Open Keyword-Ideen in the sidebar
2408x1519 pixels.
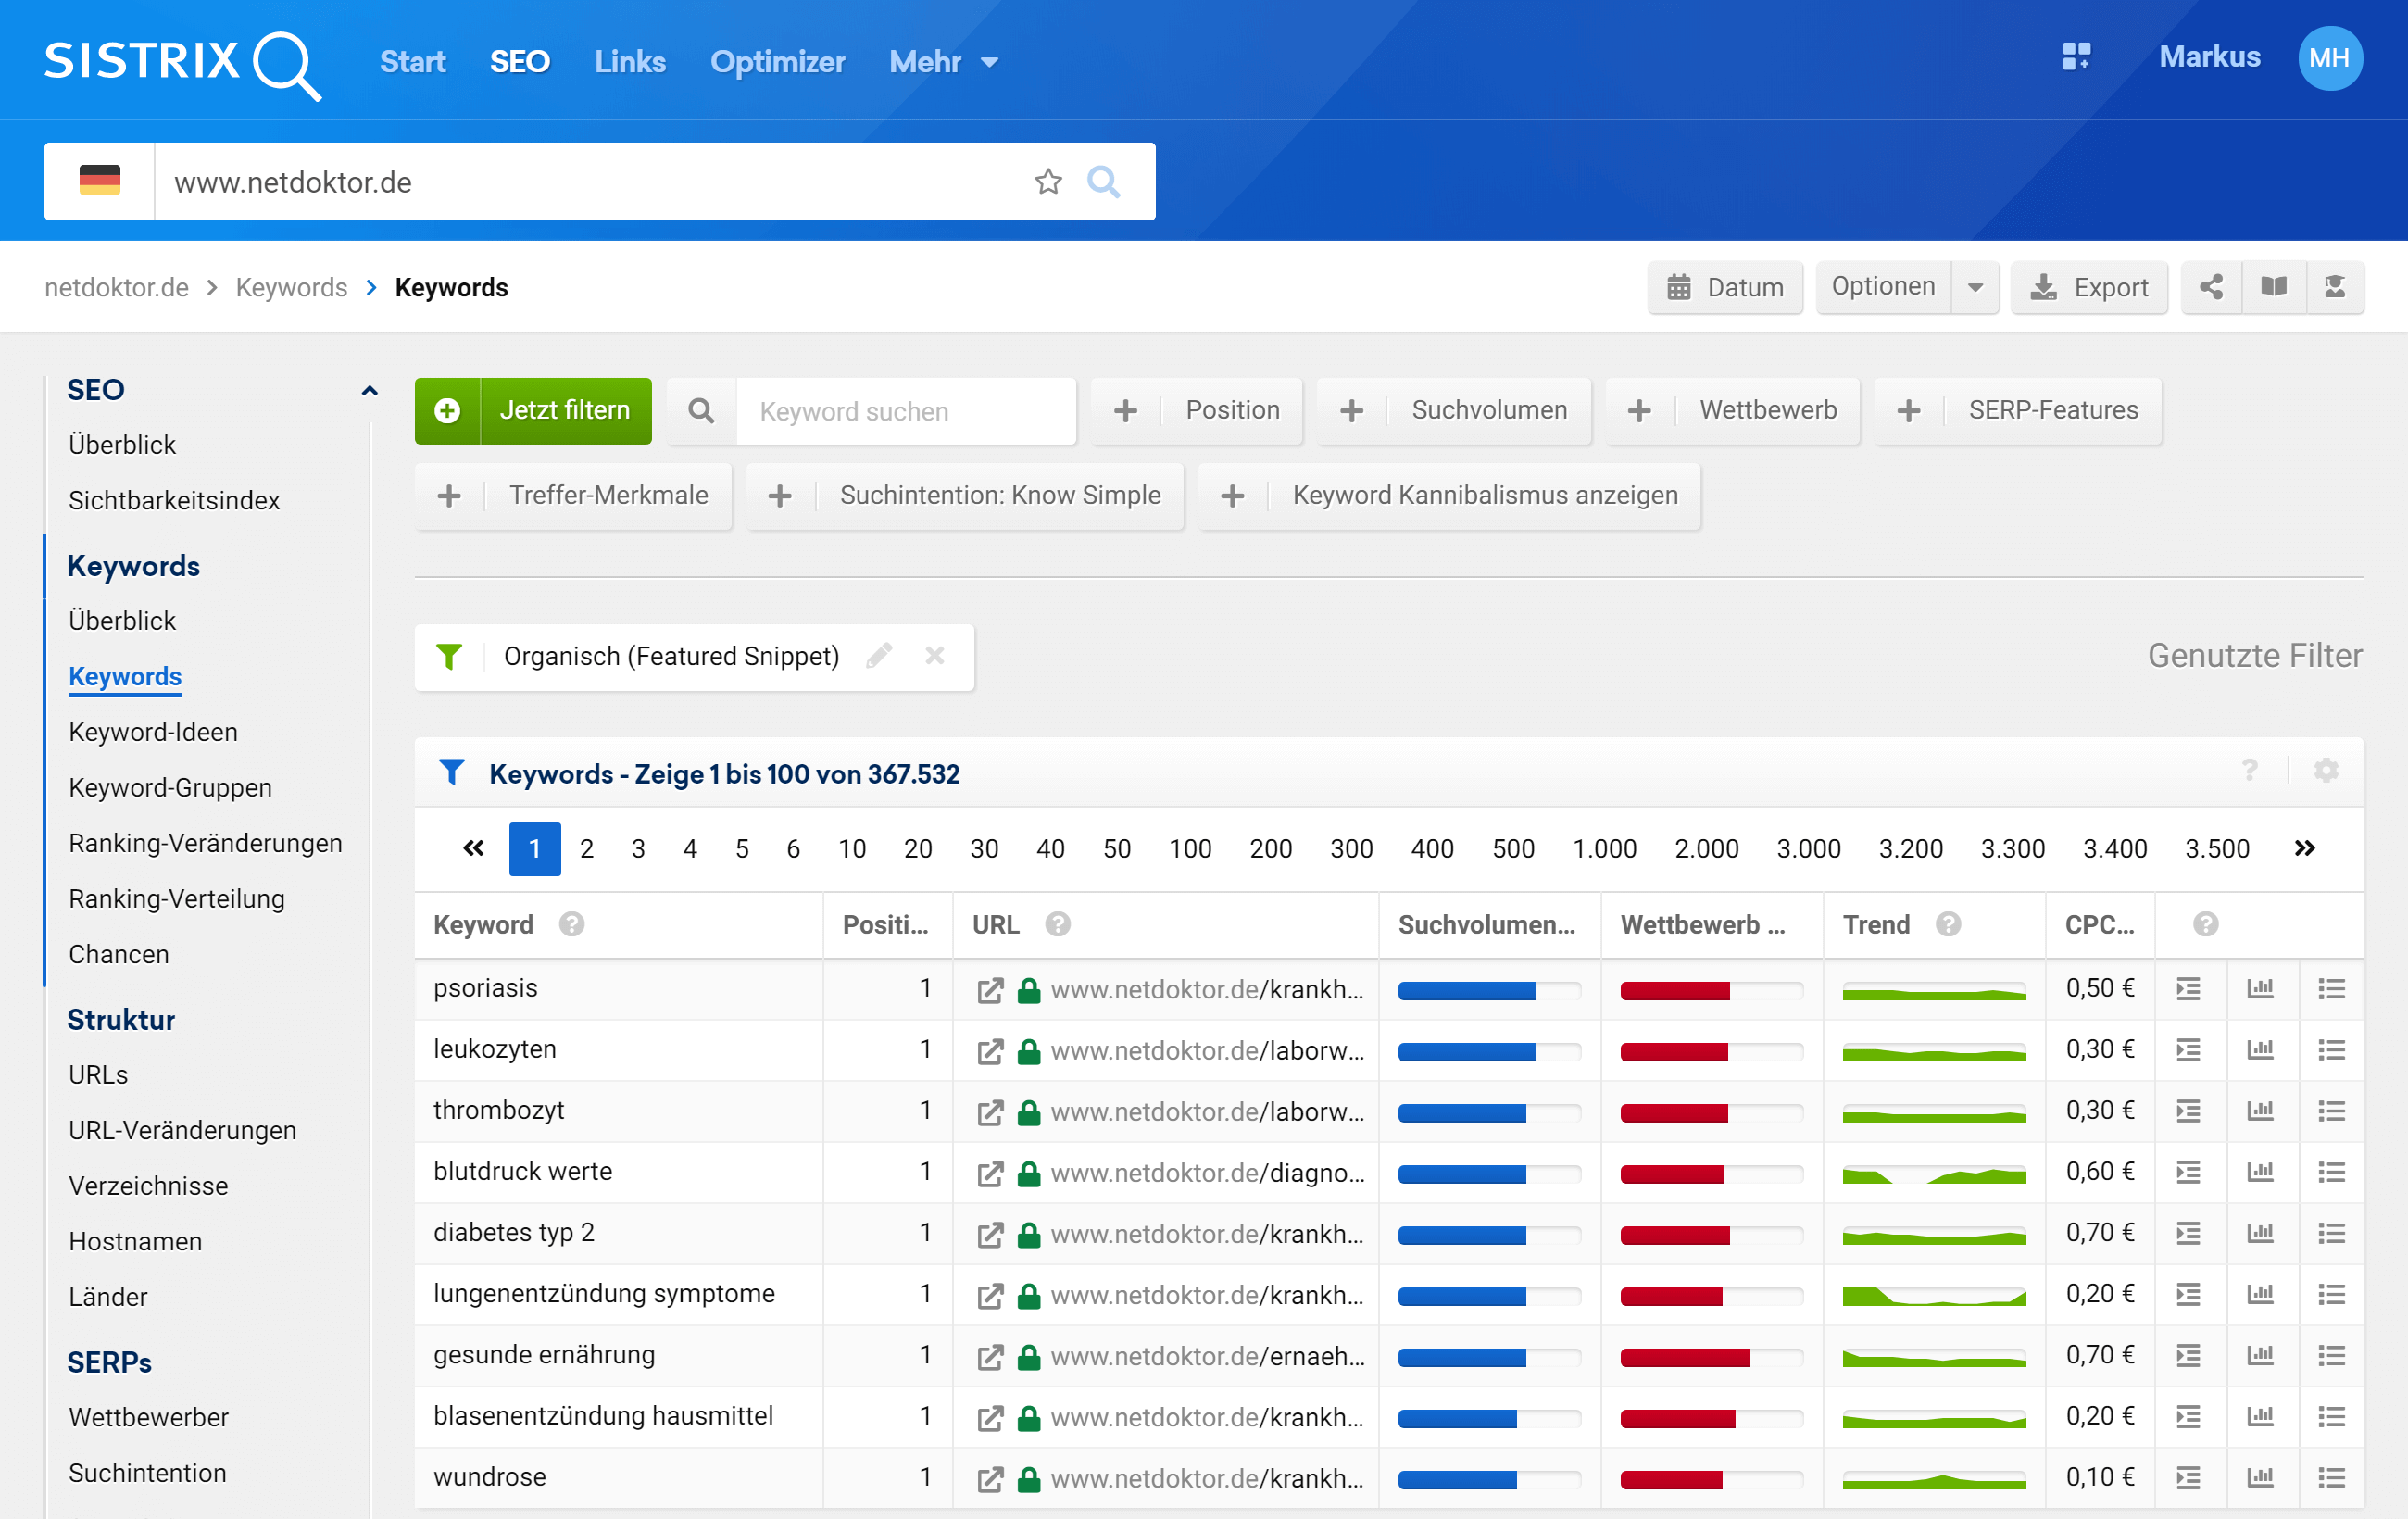(153, 732)
